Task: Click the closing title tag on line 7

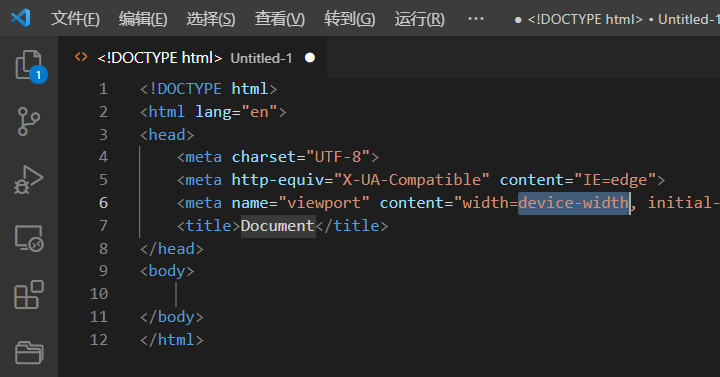Action: click(x=352, y=226)
